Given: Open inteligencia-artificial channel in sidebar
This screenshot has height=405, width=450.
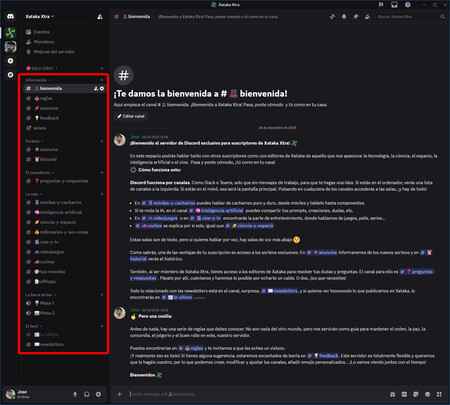Looking at the screenshot, I should point(65,212).
